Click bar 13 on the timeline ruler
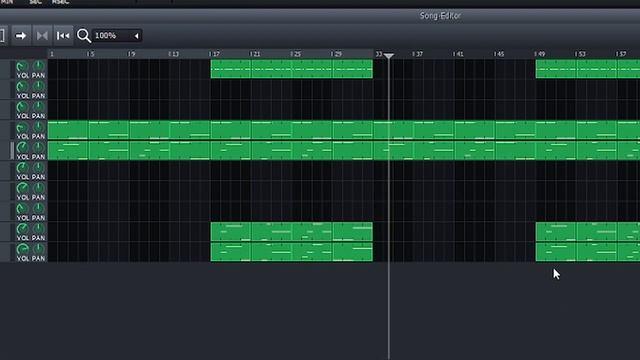The width and height of the screenshot is (640, 360). (x=173, y=54)
